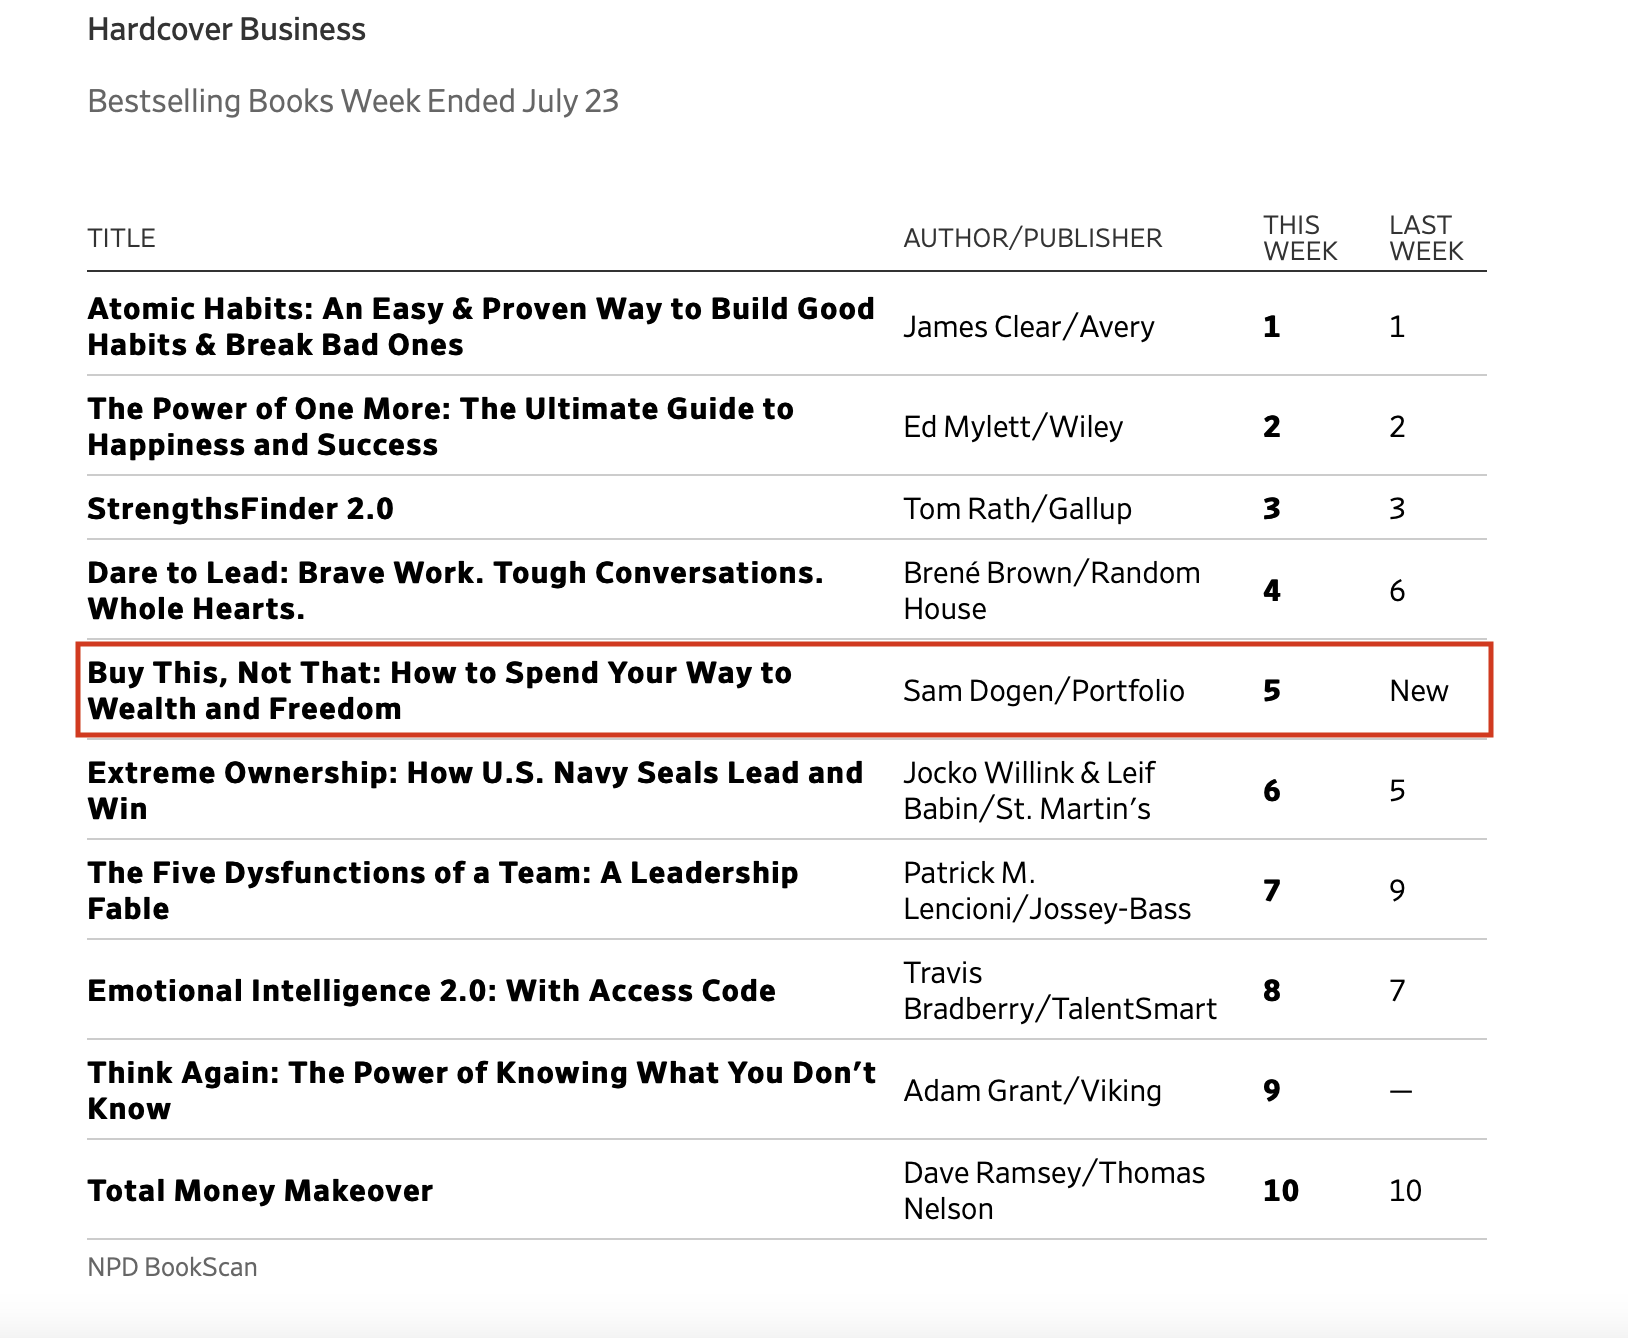Screen dimensions: 1628x1338
Task: Click Sam Dogen/Portfolio author text
Action: [x=1043, y=691]
